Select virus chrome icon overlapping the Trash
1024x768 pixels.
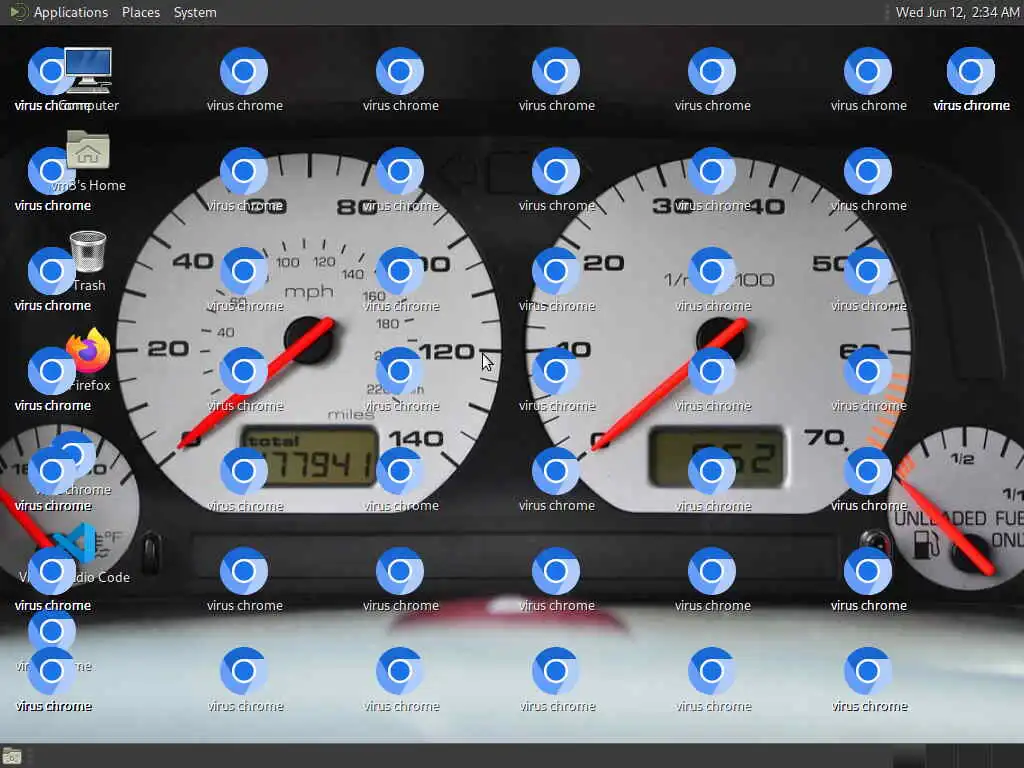[51, 271]
